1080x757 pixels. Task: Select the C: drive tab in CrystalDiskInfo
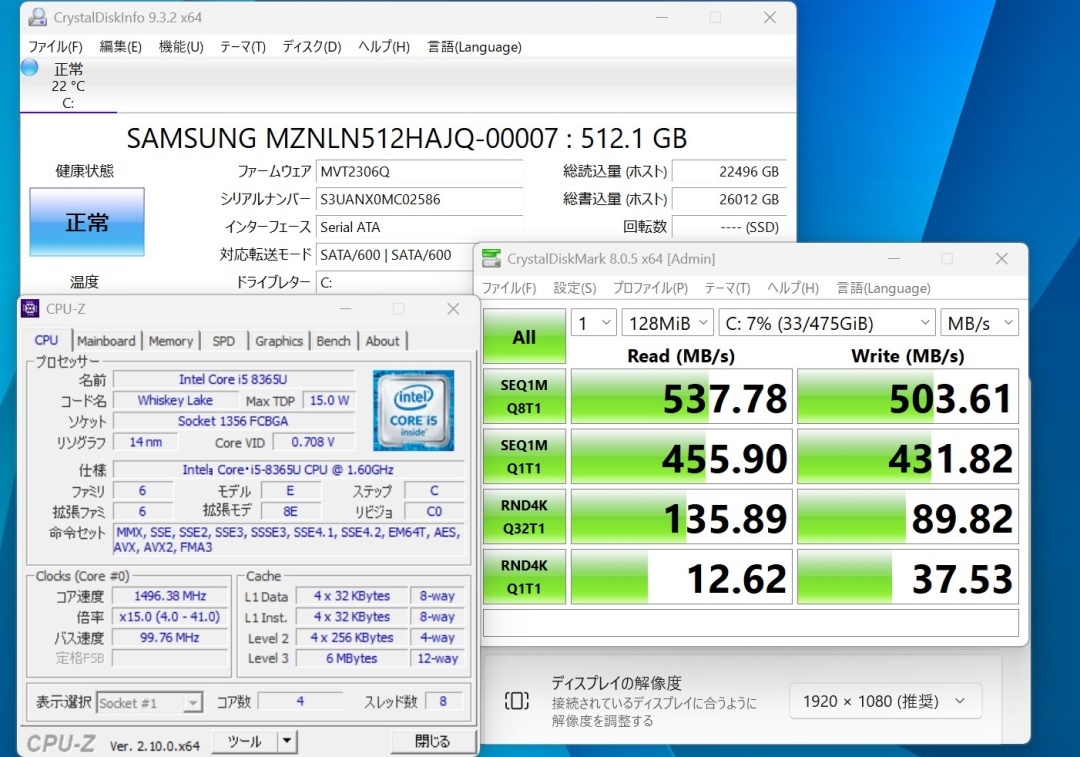tap(68, 86)
